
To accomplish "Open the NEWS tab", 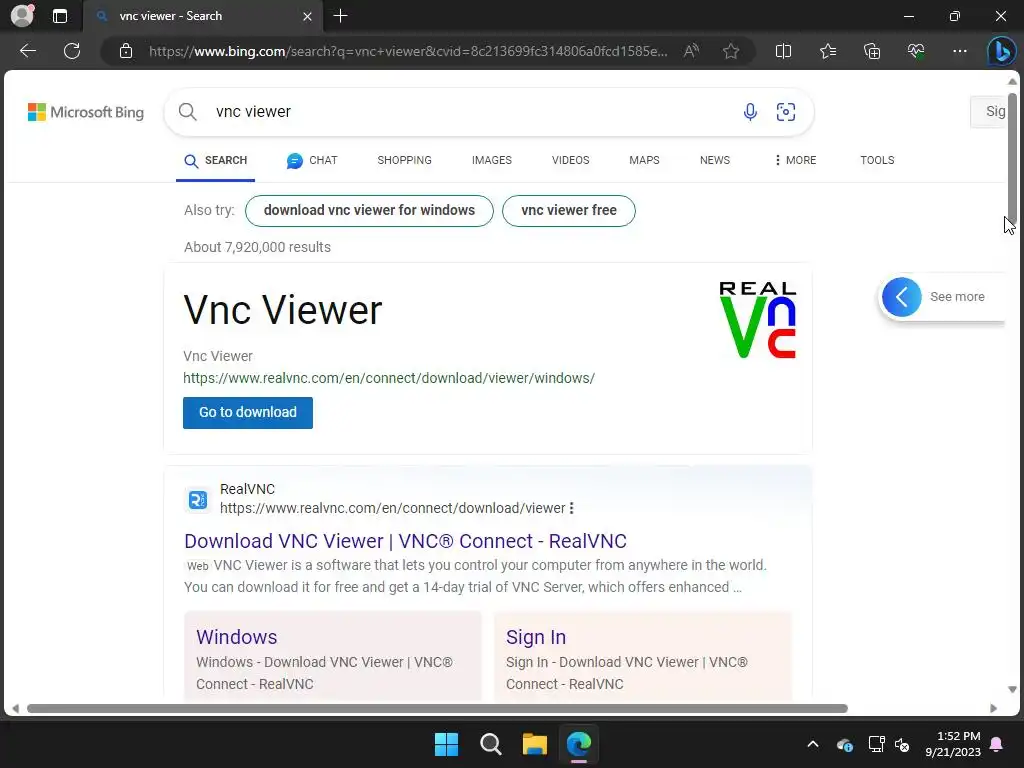I will click(x=714, y=161).
